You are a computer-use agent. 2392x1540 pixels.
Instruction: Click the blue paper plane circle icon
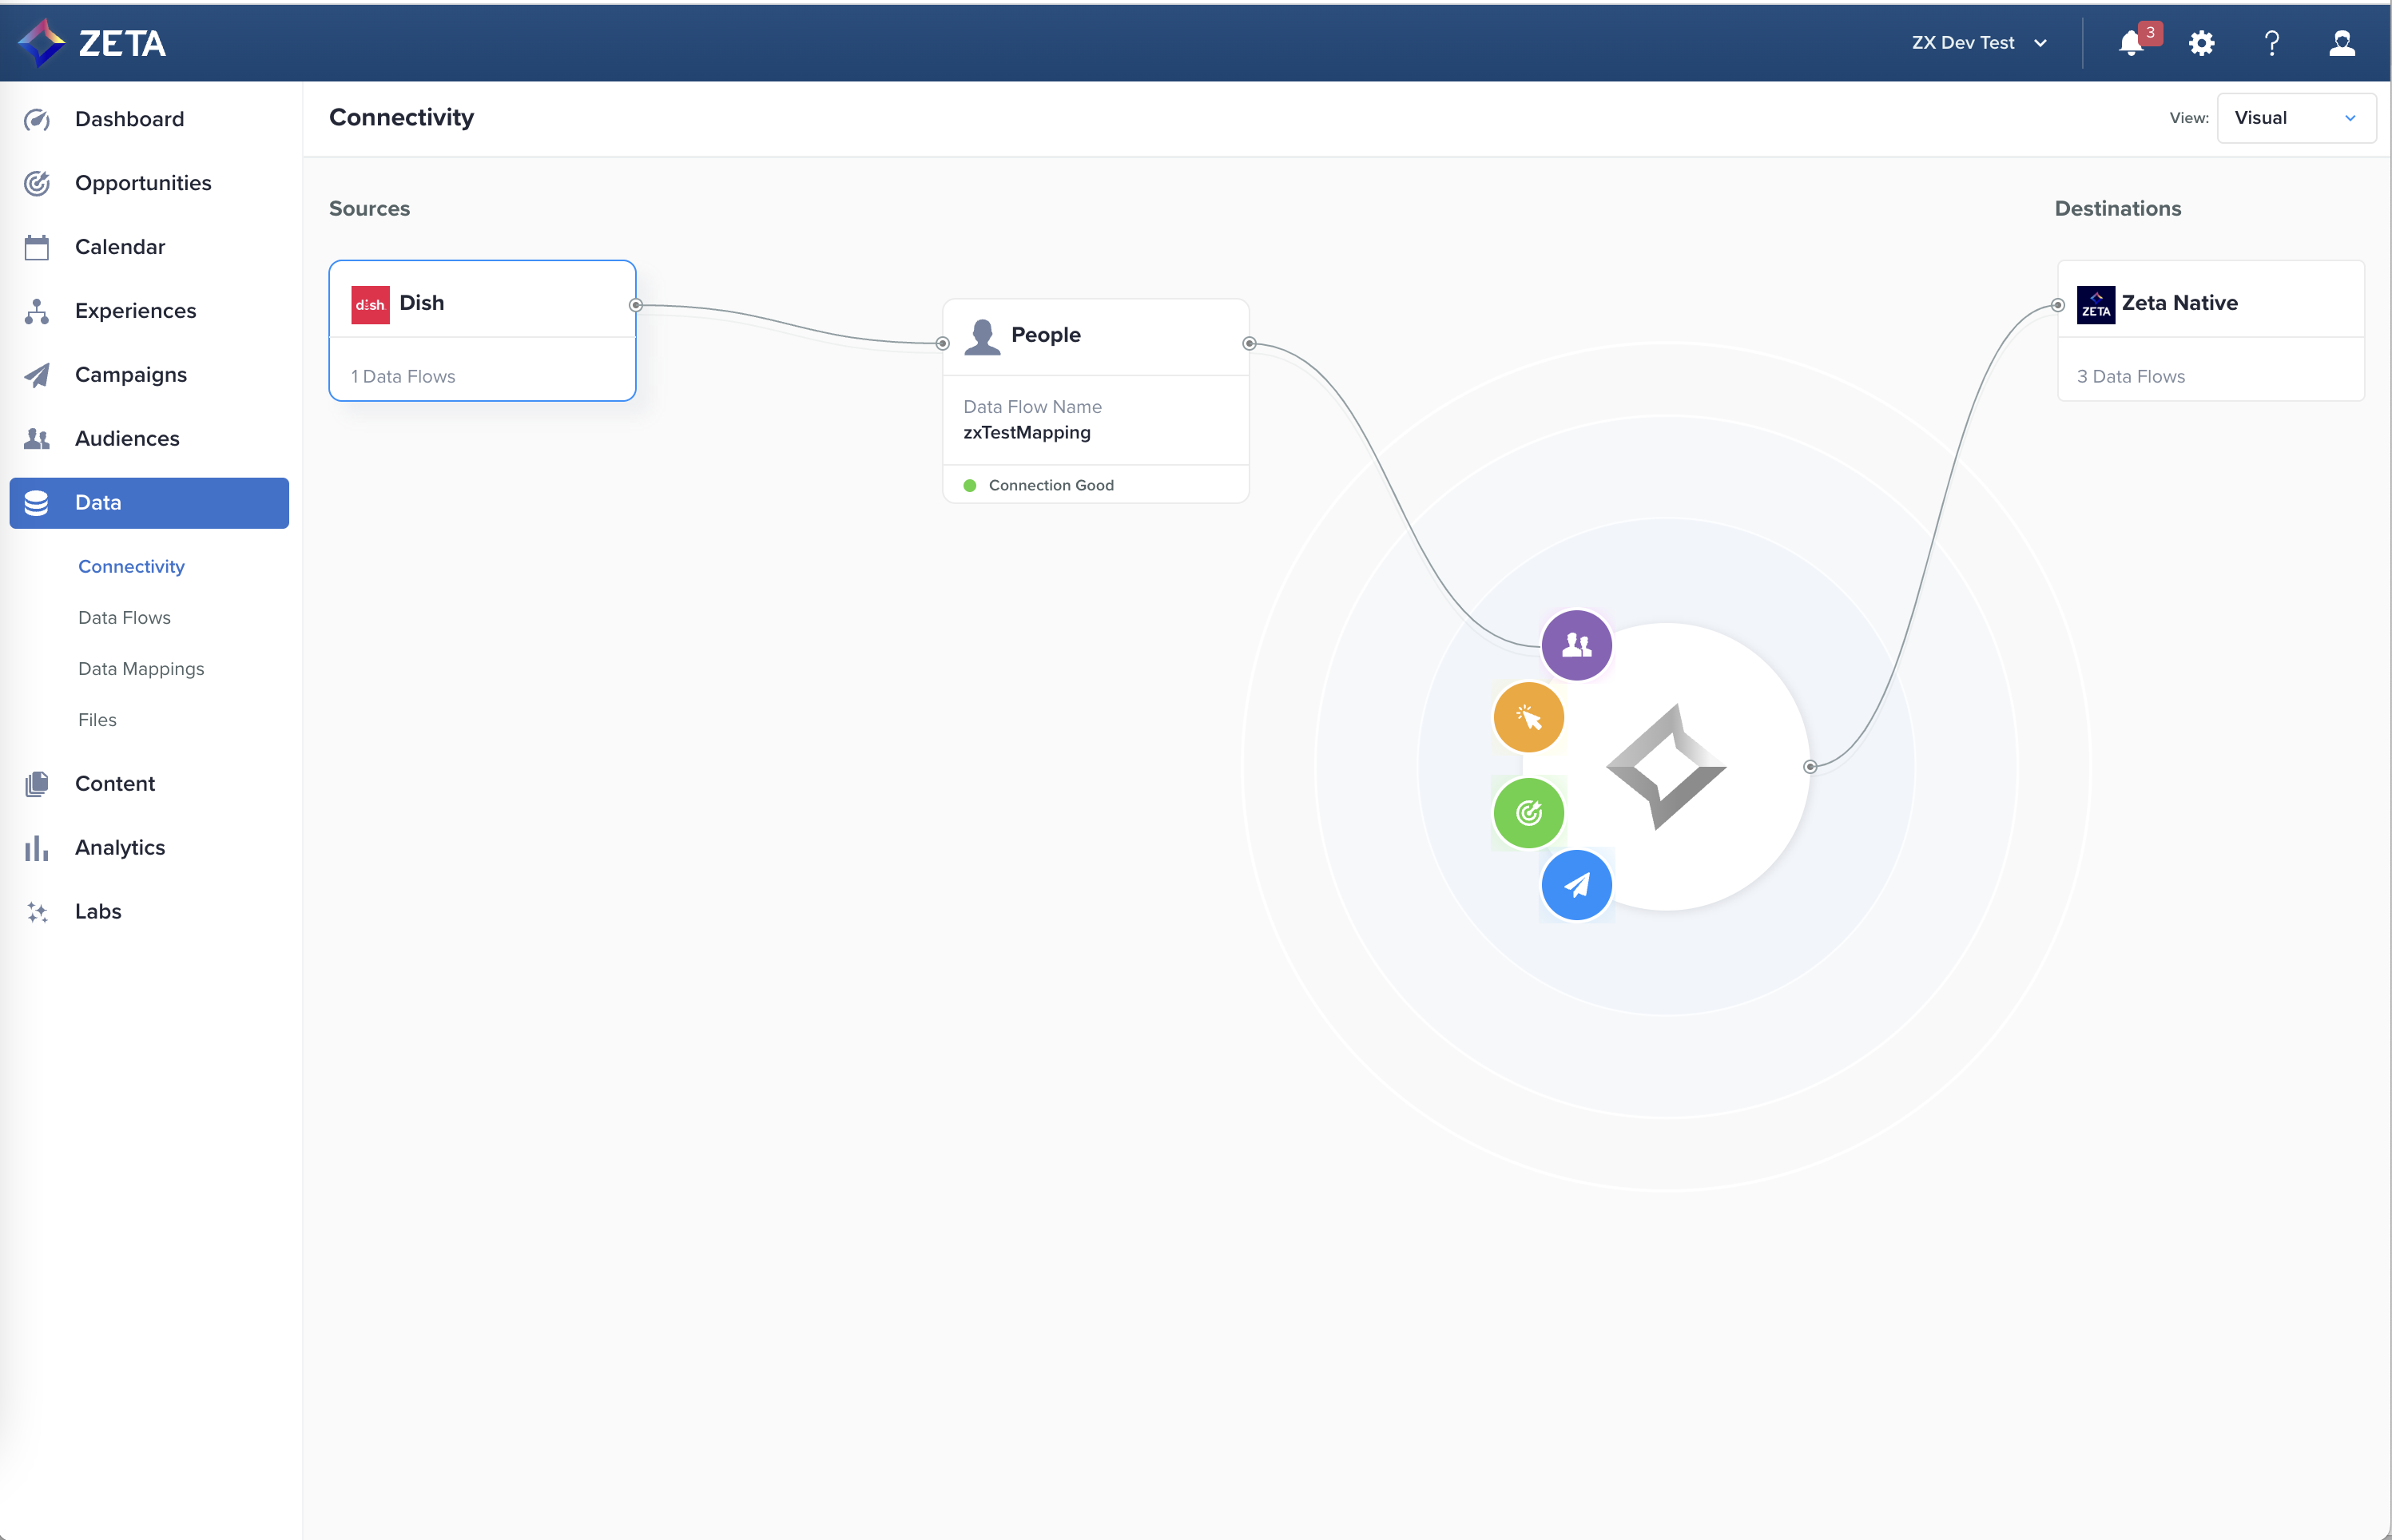click(1576, 885)
